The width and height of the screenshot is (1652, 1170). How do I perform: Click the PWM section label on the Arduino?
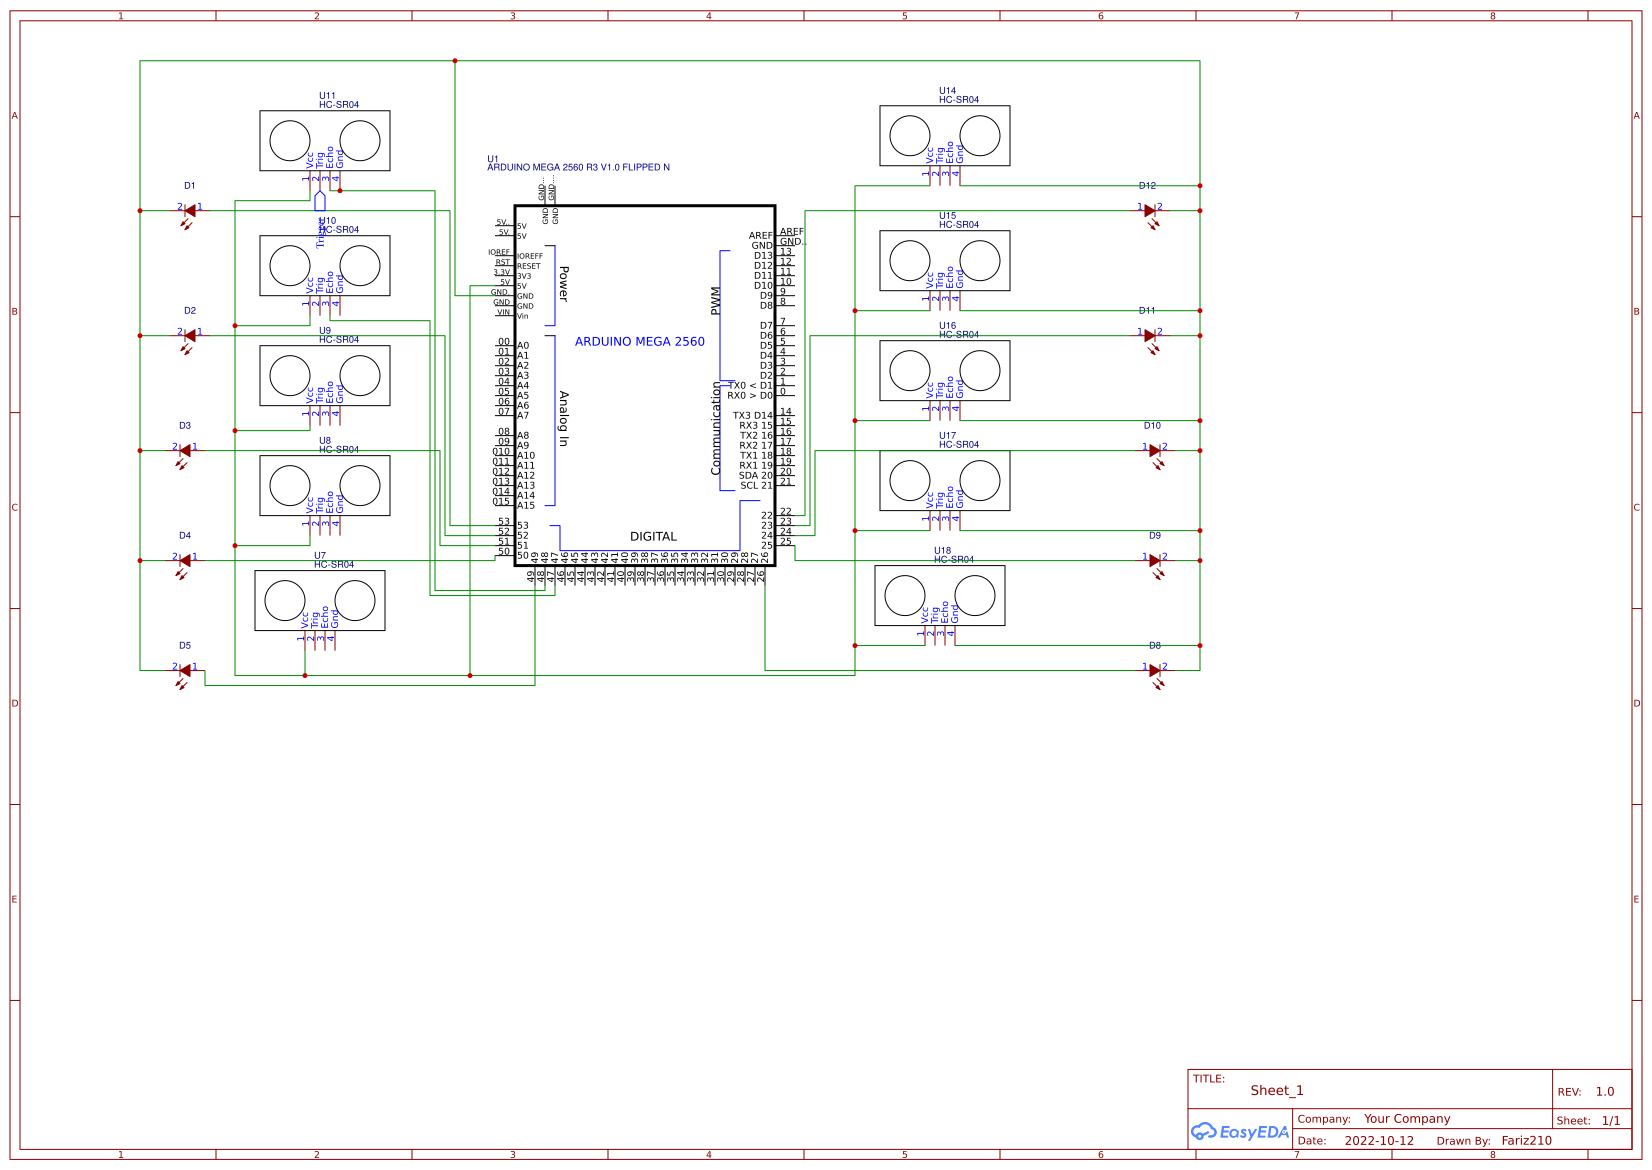pyautogui.click(x=714, y=298)
